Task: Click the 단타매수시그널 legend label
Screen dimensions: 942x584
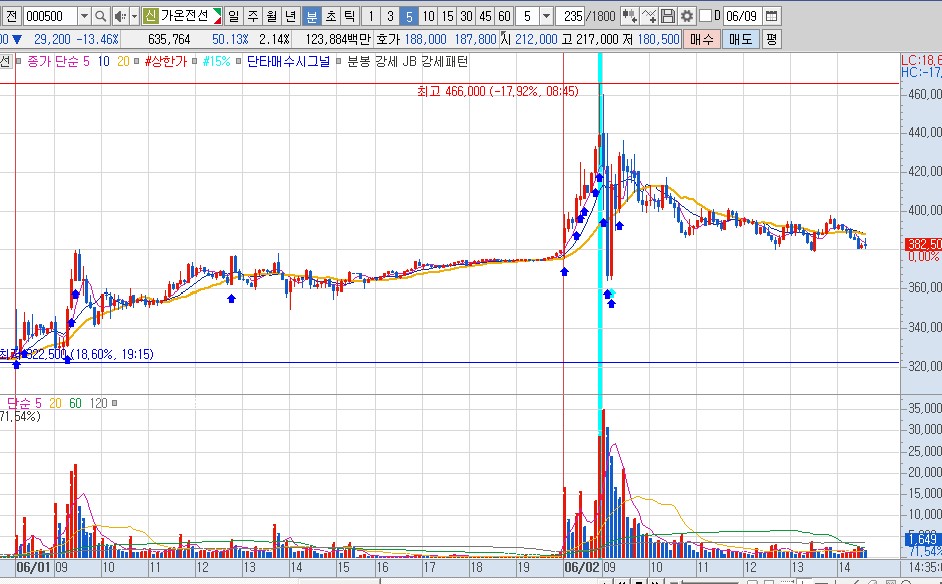Action: [x=288, y=61]
